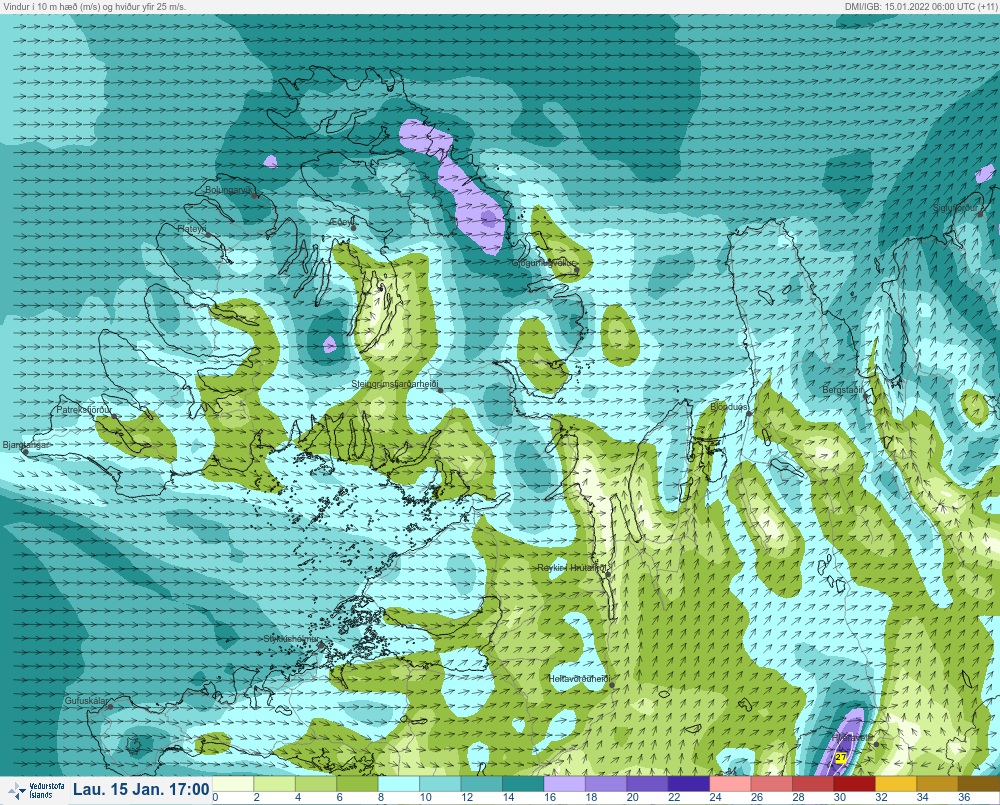Click the Veðurstofa Íslands logo

coord(35,791)
